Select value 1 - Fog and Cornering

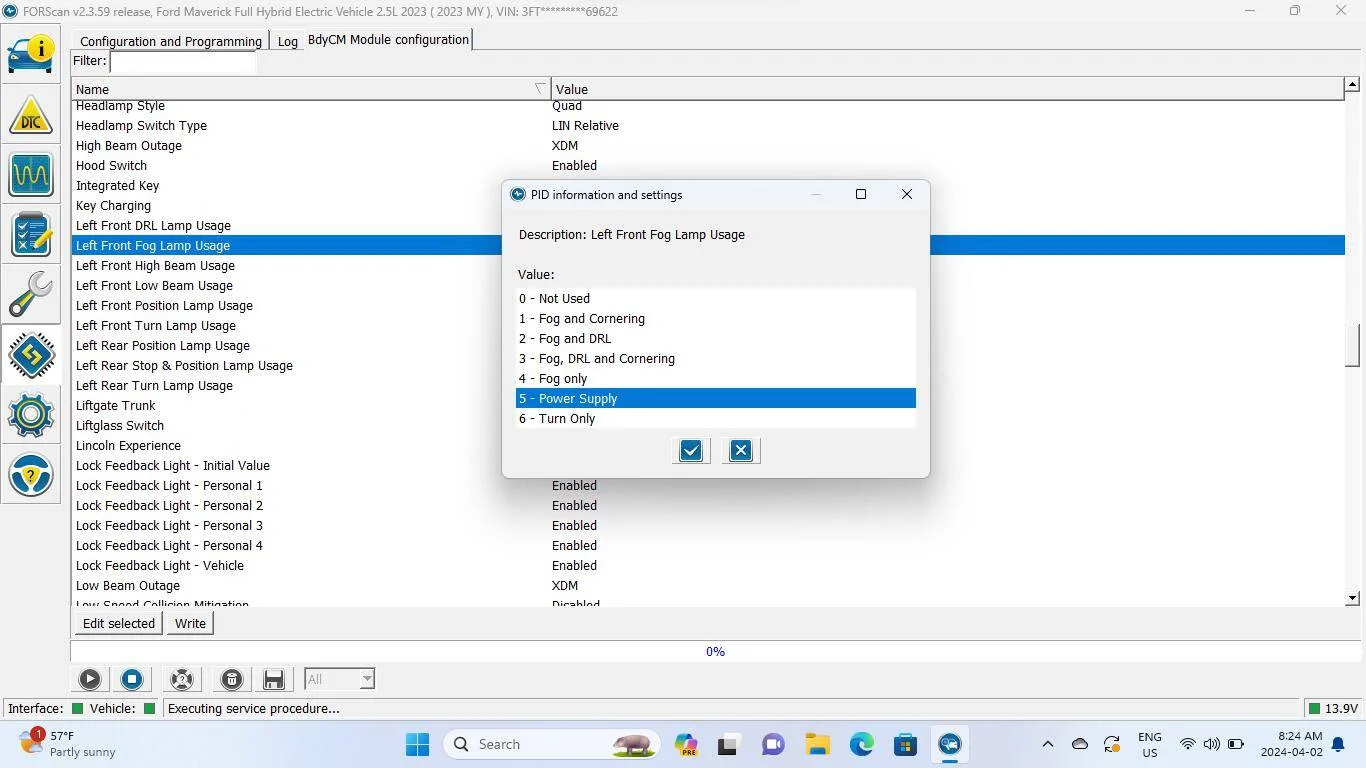point(716,318)
